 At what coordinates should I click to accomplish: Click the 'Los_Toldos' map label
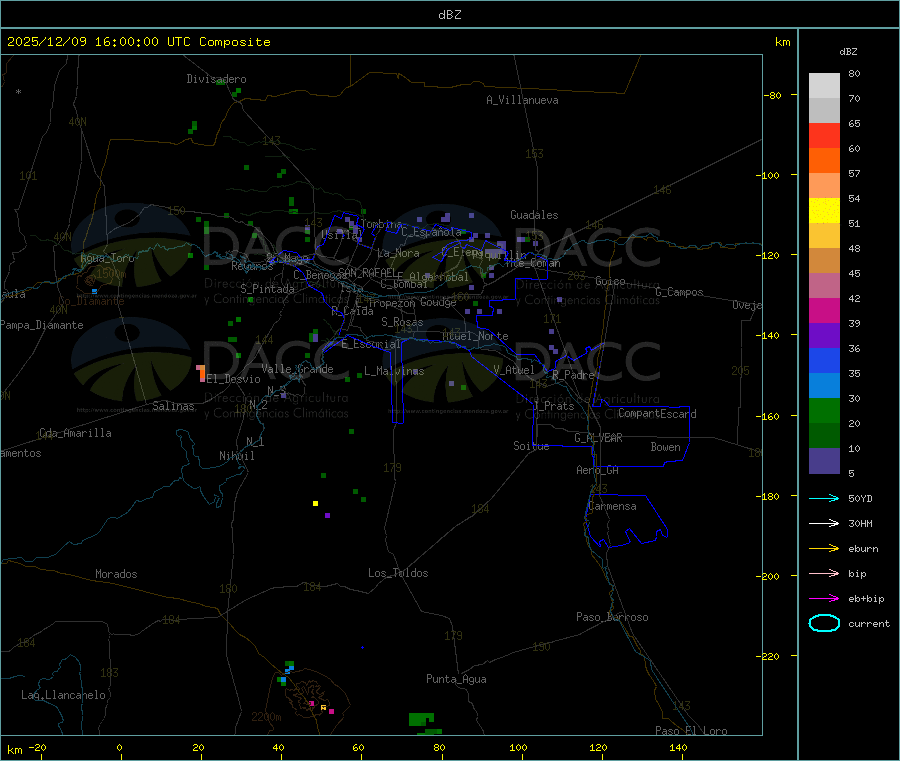[398, 573]
